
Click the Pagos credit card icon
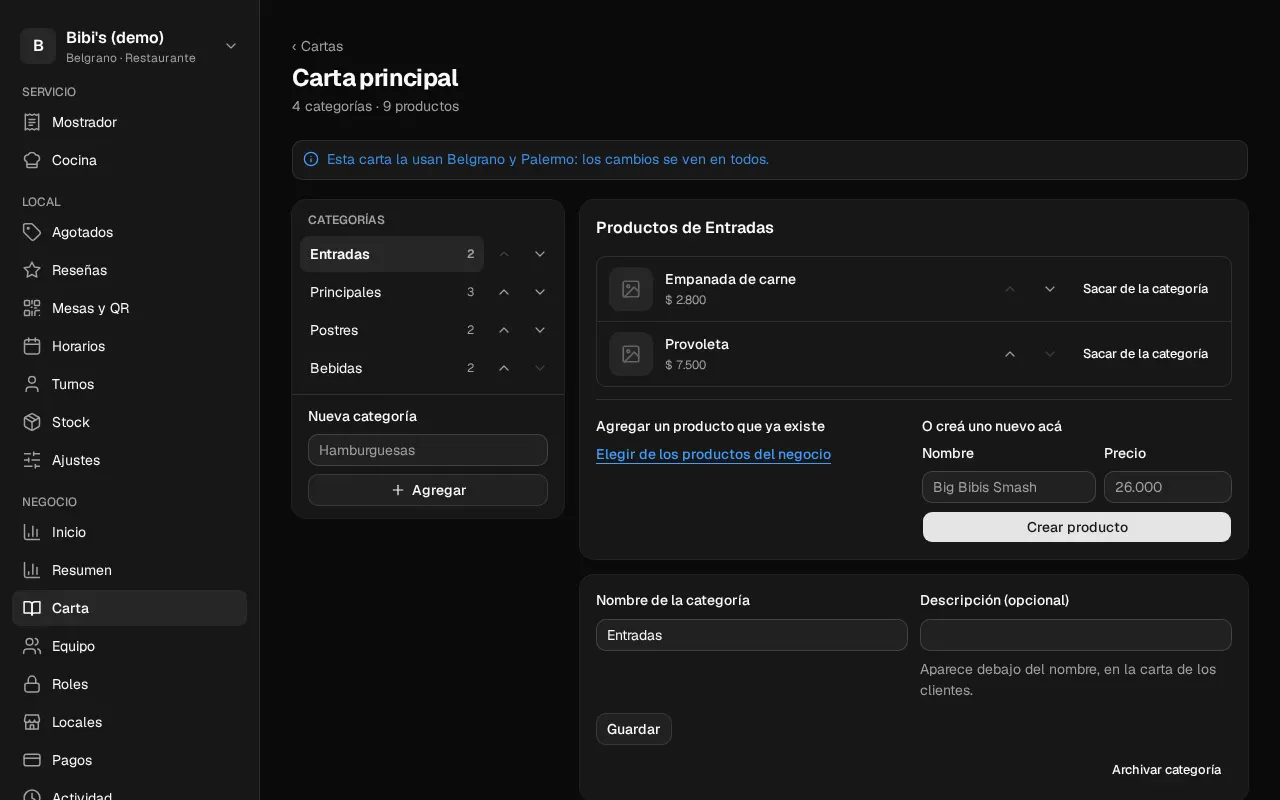tap(32, 760)
